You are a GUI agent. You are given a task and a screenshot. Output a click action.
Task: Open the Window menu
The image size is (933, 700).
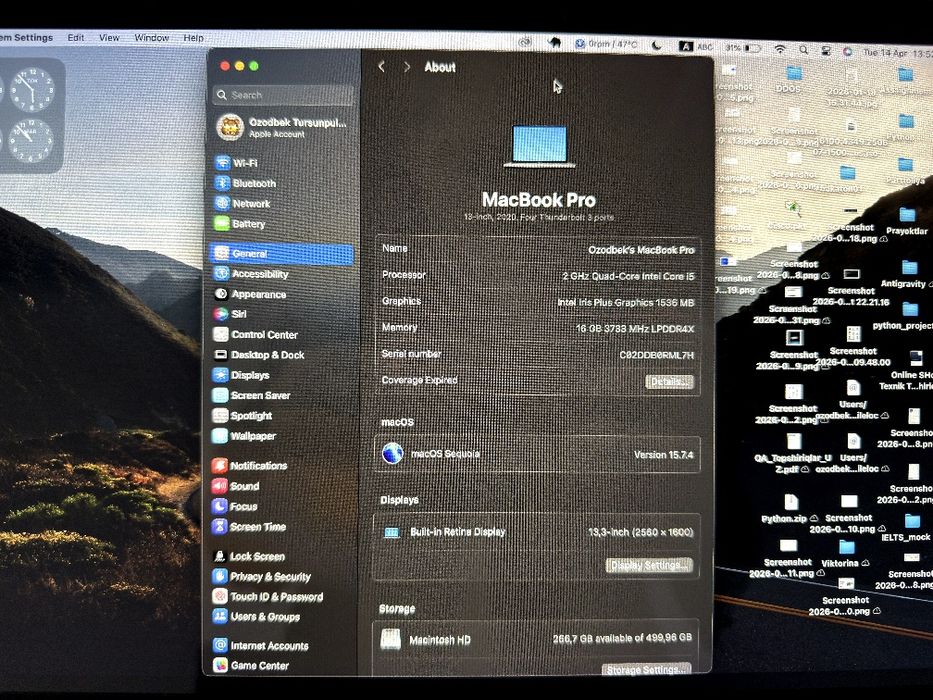pyautogui.click(x=152, y=38)
